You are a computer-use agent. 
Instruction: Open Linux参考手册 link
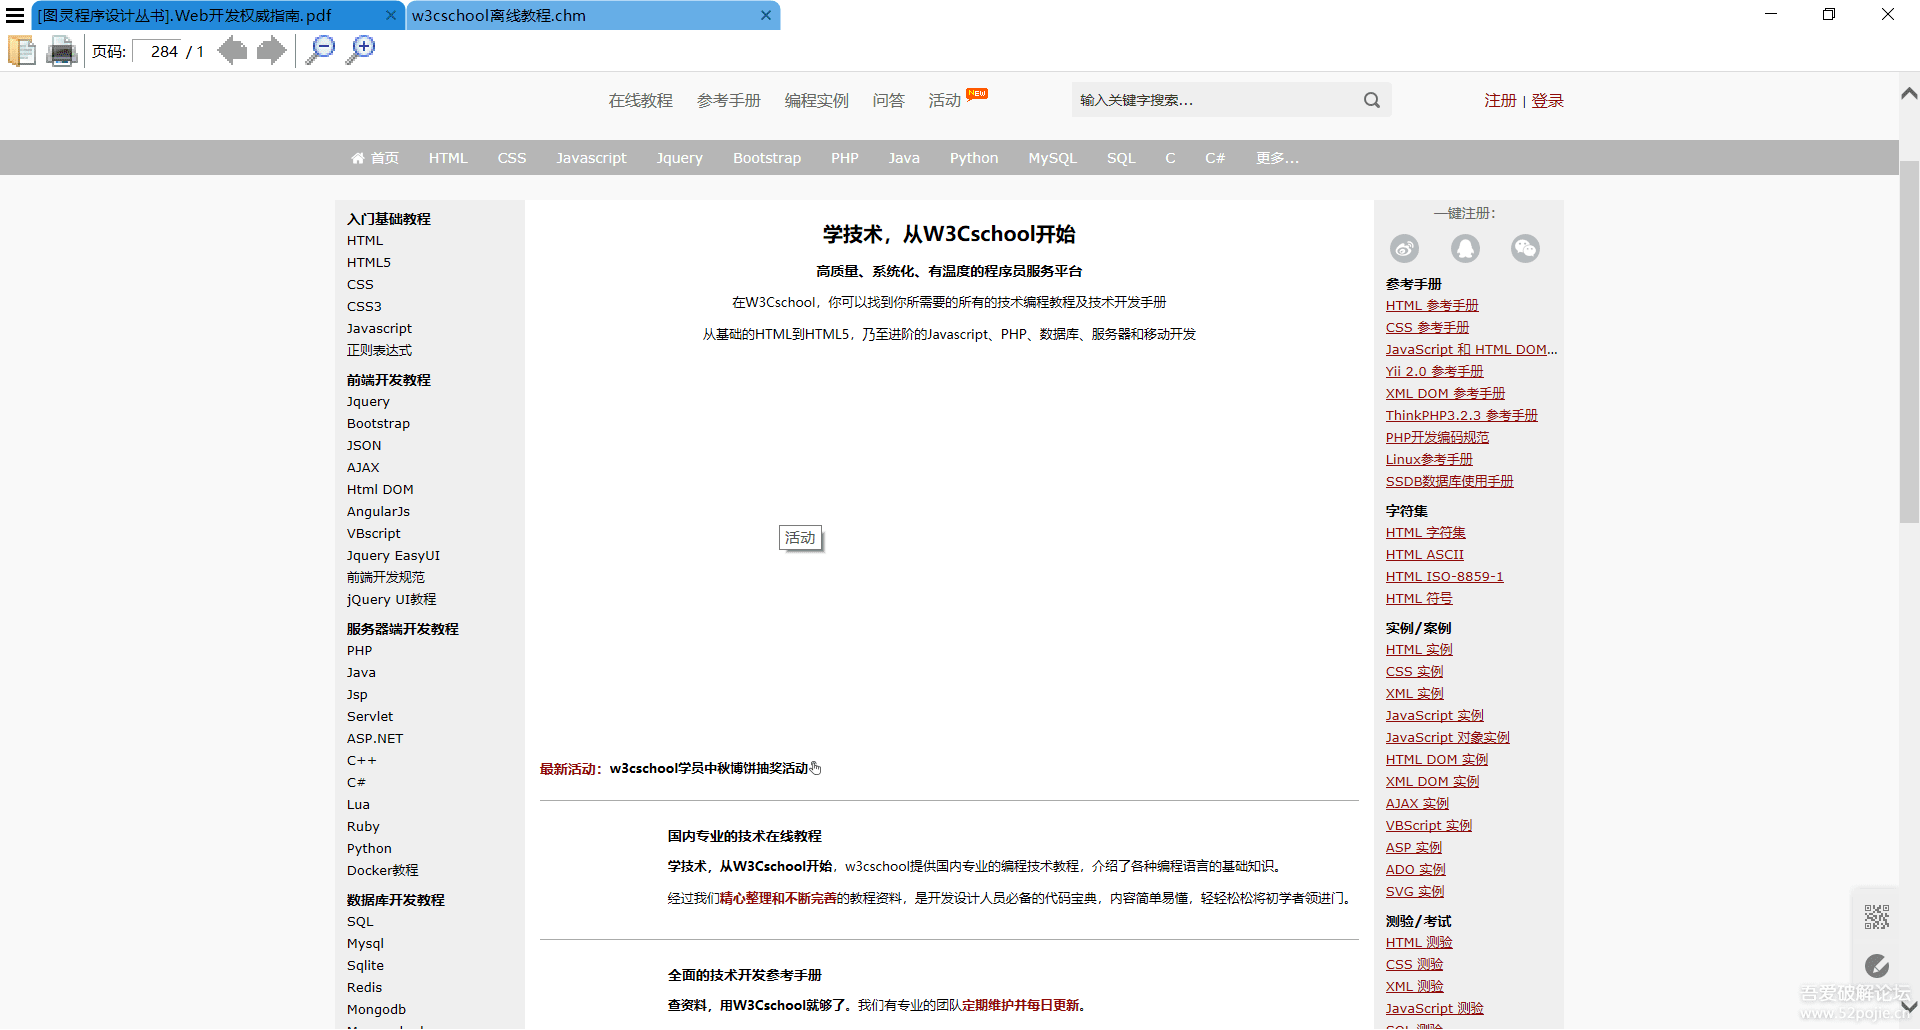point(1429,460)
